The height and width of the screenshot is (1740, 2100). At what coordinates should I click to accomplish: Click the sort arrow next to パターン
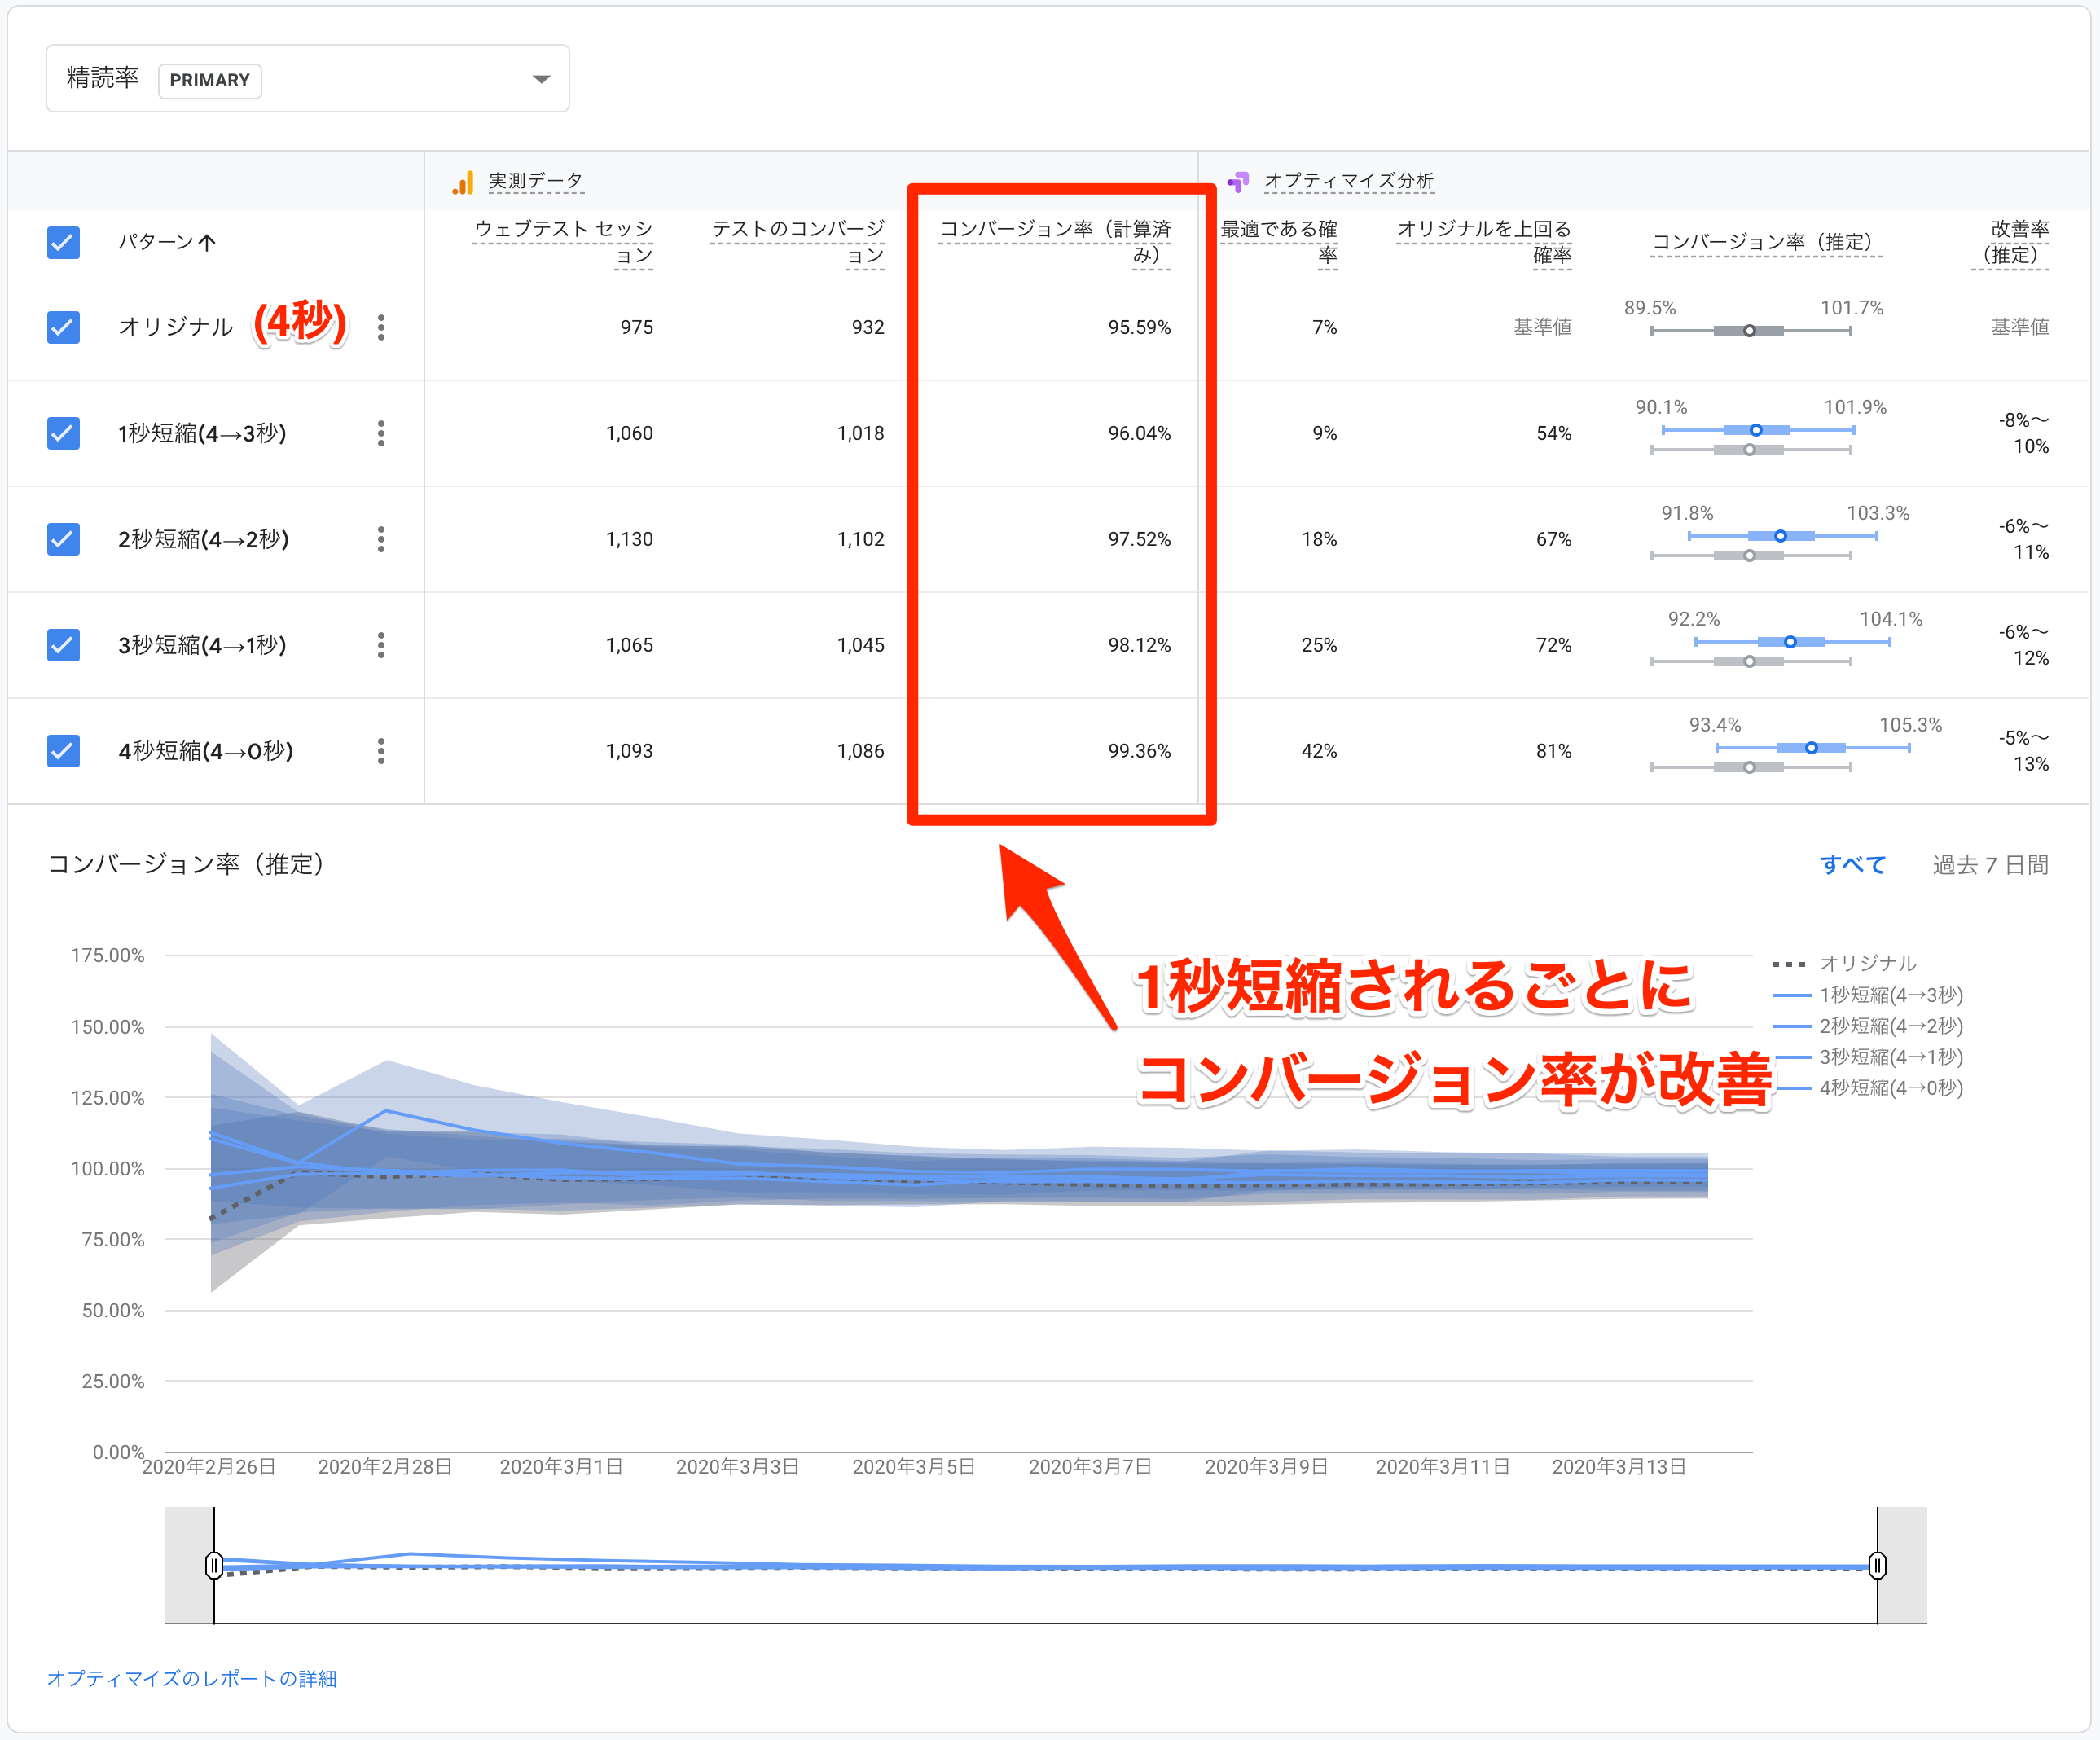click(207, 242)
